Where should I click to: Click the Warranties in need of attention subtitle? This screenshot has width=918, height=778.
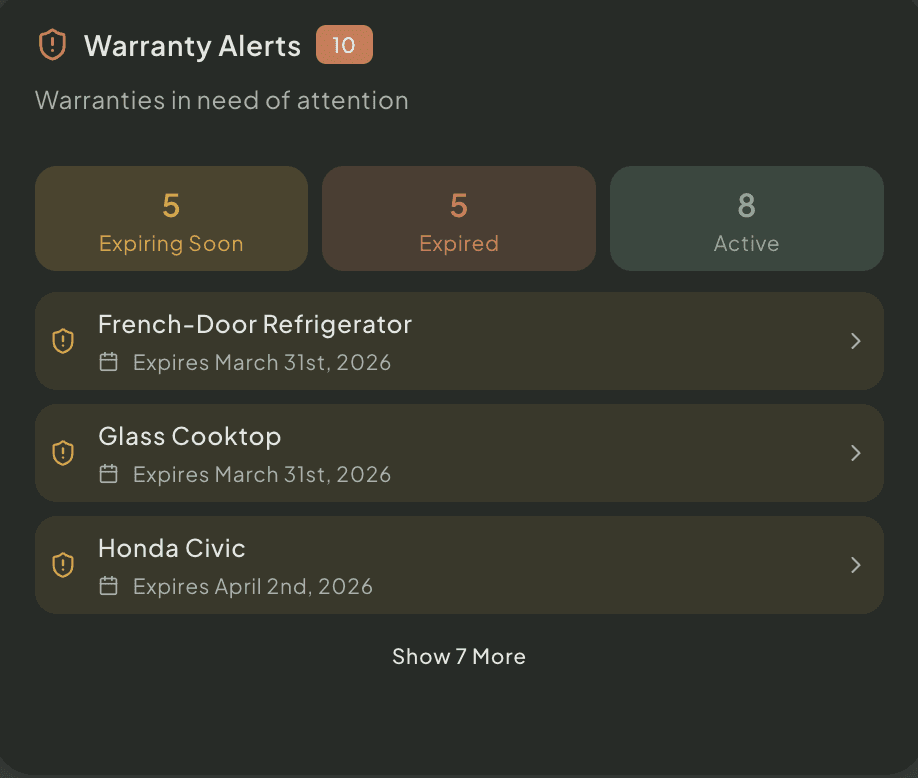(x=221, y=100)
